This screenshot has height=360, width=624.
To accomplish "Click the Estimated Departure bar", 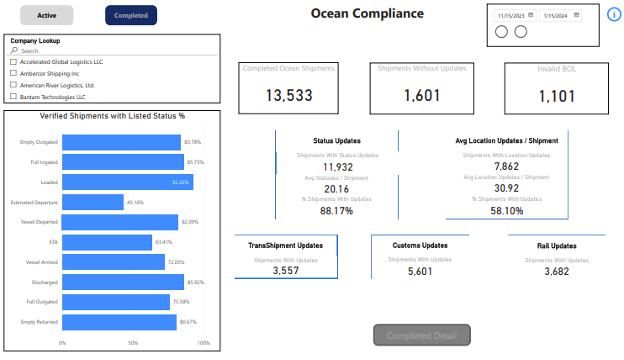I will [93, 202].
